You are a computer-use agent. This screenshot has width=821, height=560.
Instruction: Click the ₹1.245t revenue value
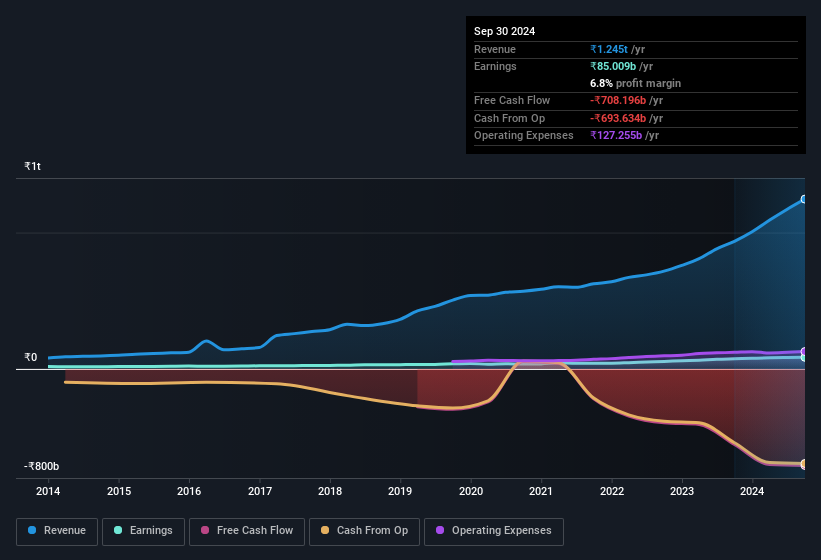coord(609,49)
